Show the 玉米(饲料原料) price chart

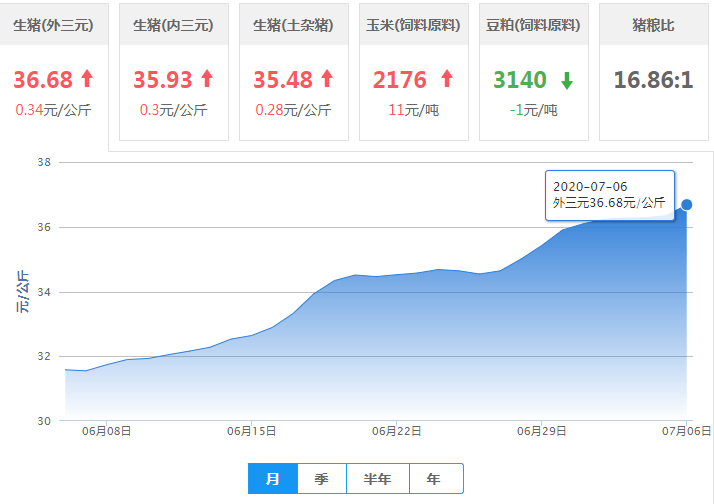click(413, 25)
